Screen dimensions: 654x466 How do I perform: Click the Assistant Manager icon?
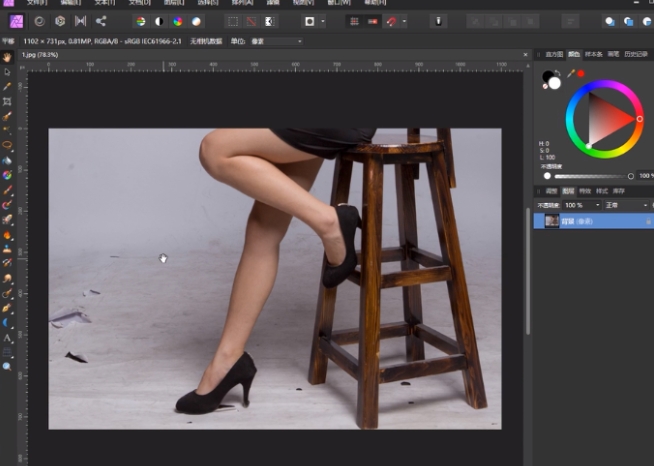coord(438,22)
